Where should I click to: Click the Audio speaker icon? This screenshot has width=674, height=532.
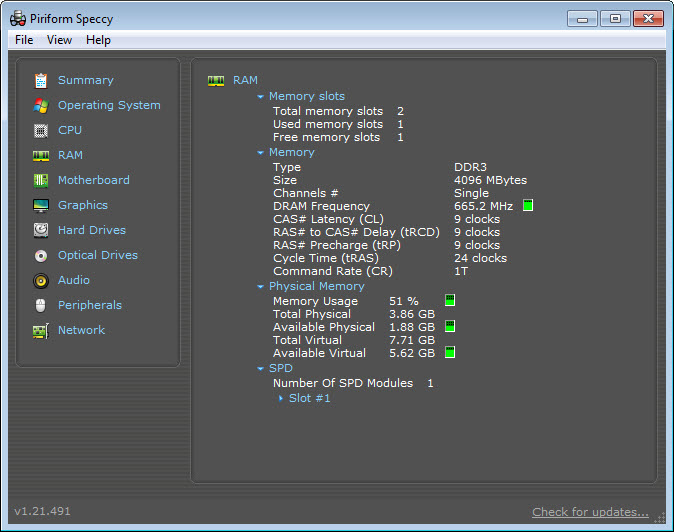pos(41,281)
